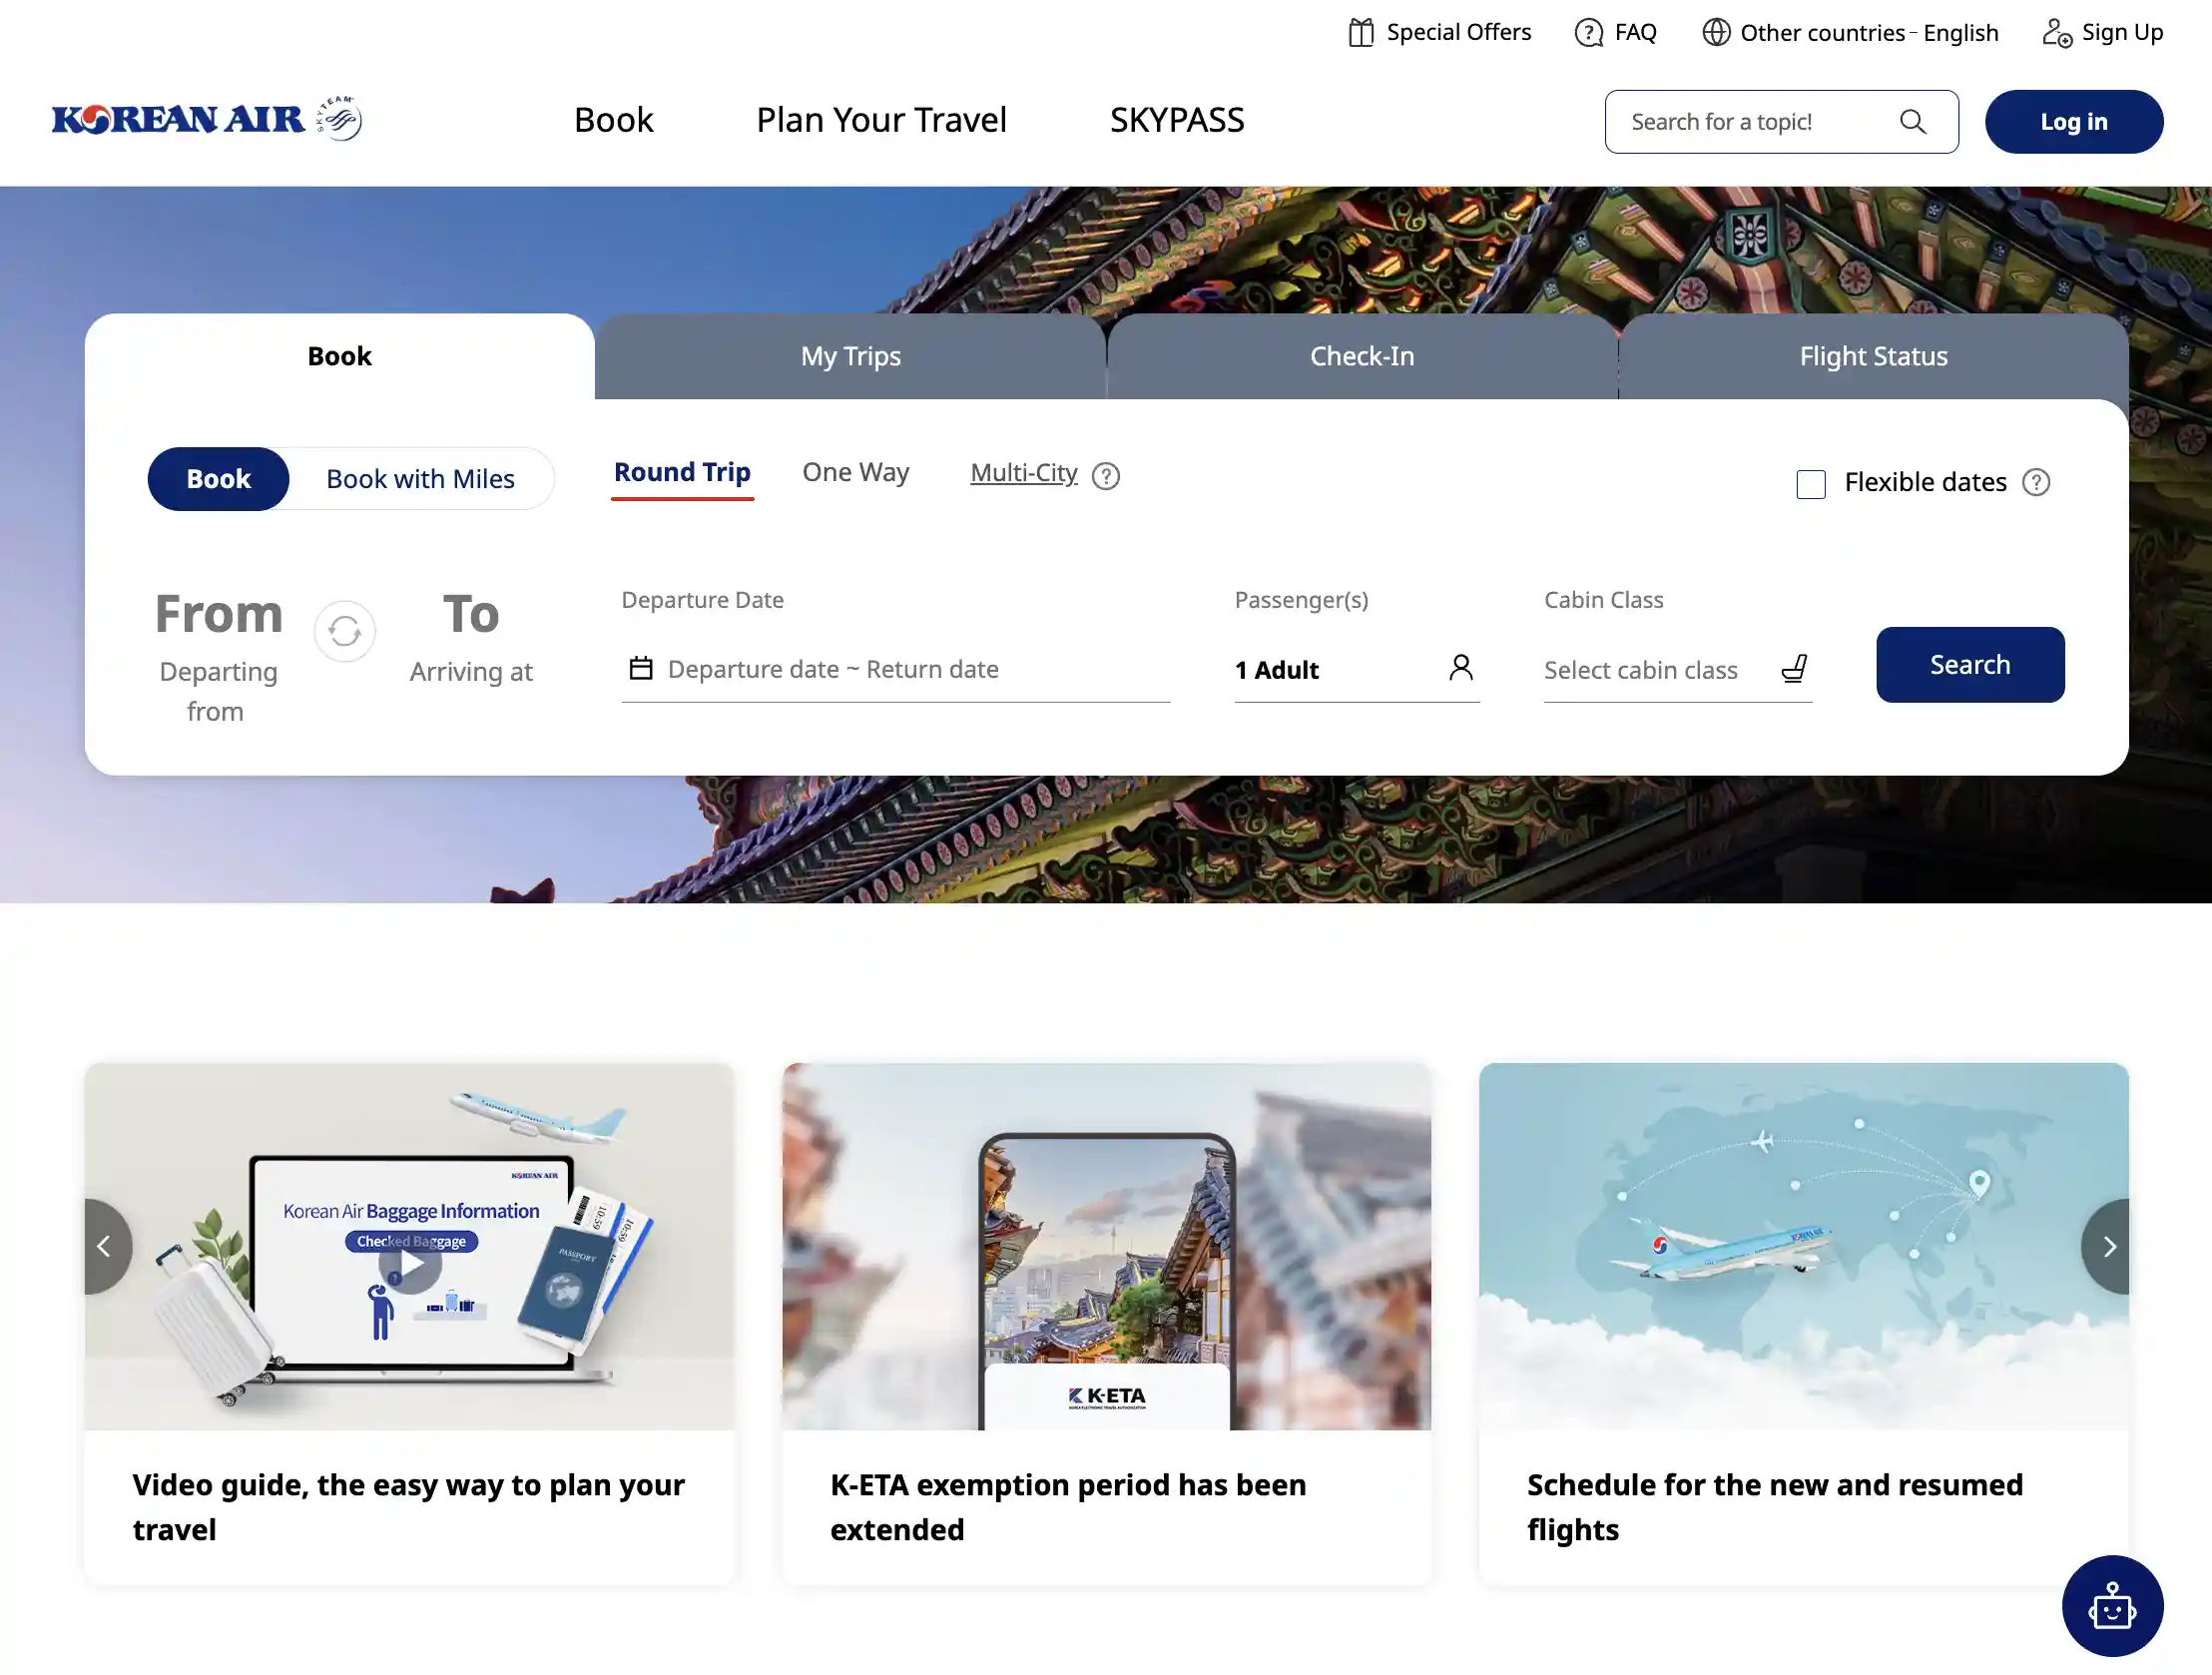
Task: Click the departure date calendar icon
Action: [639, 669]
